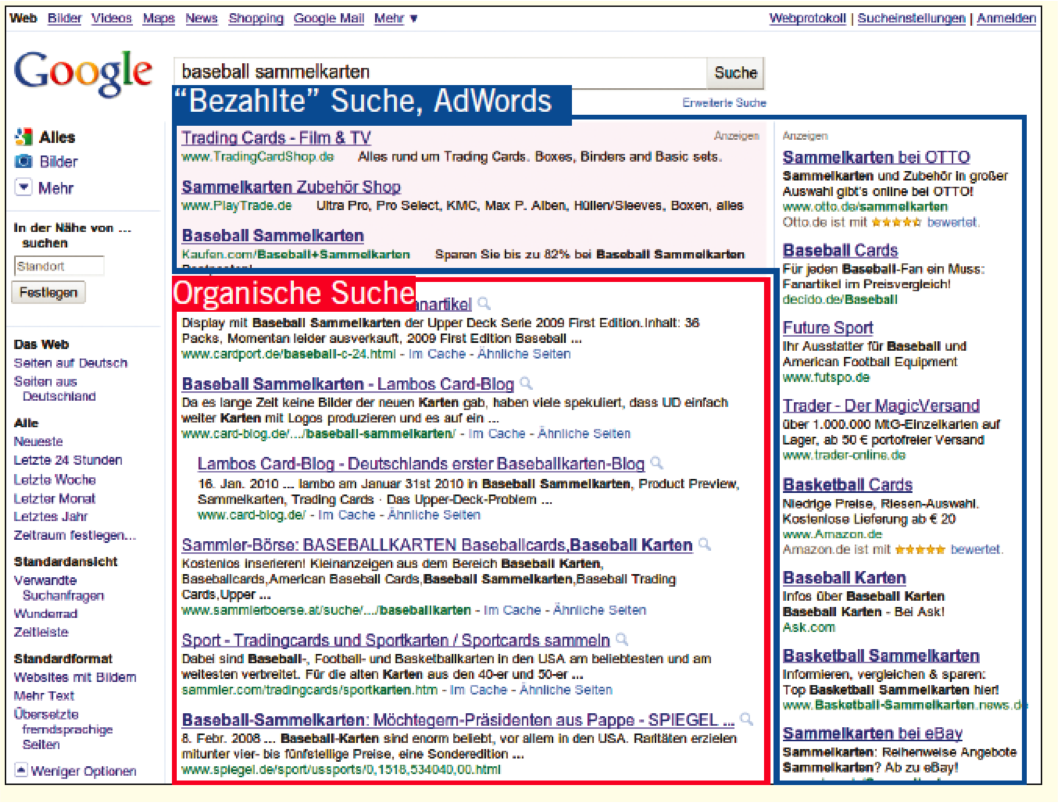
Task: Open Basketball Cards Amazon ad
Action: pyautogui.click(x=847, y=485)
